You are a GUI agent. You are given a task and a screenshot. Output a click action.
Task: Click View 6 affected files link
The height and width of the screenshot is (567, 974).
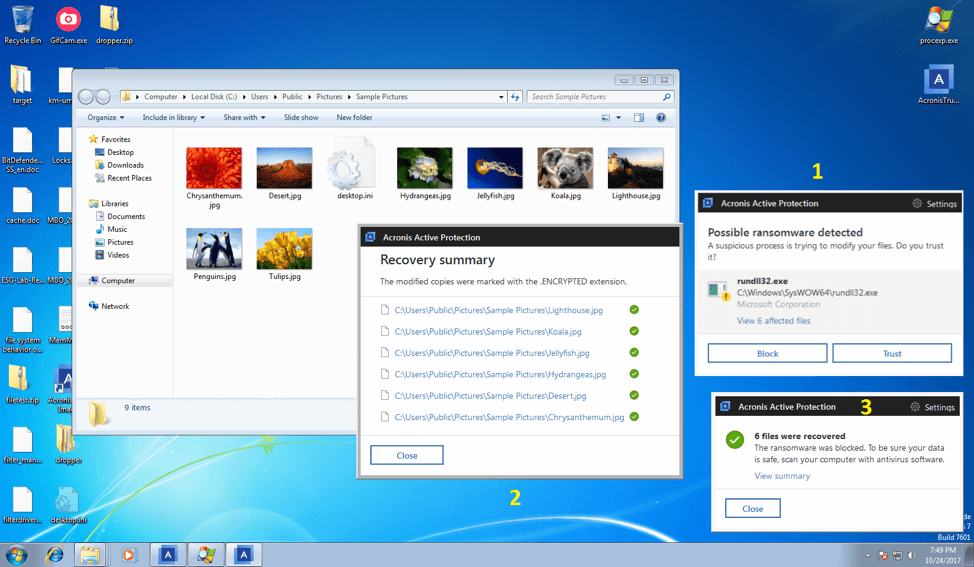(x=773, y=321)
